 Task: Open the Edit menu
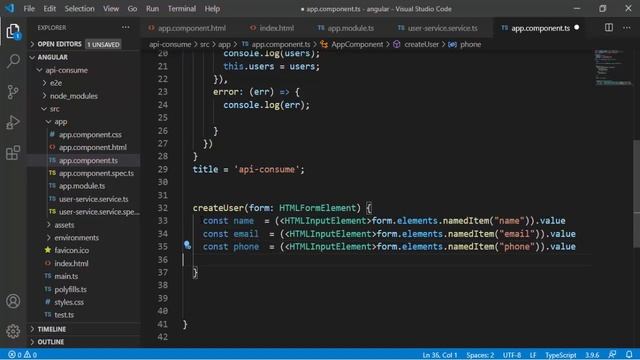click(x=49, y=9)
